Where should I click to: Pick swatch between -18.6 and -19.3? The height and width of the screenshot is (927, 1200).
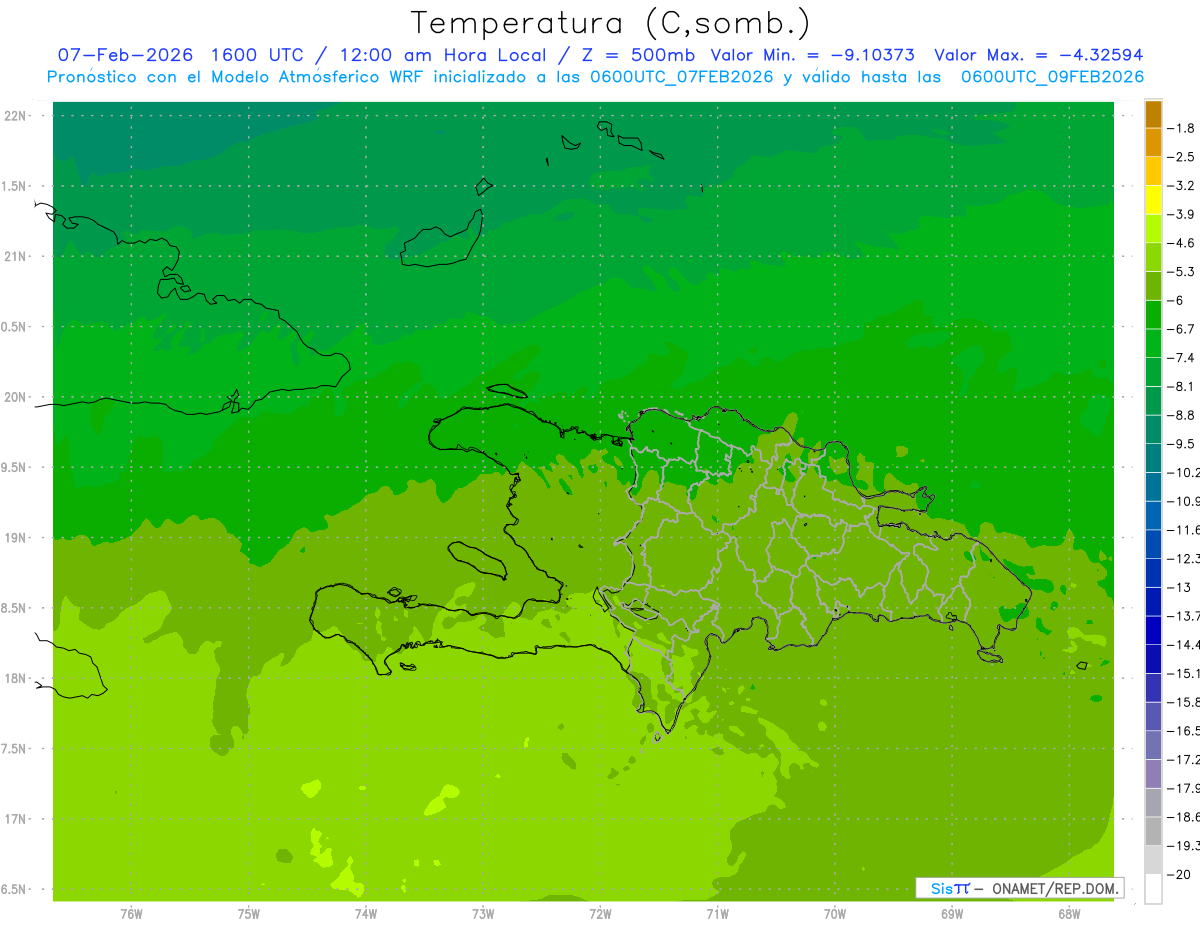point(1153,832)
